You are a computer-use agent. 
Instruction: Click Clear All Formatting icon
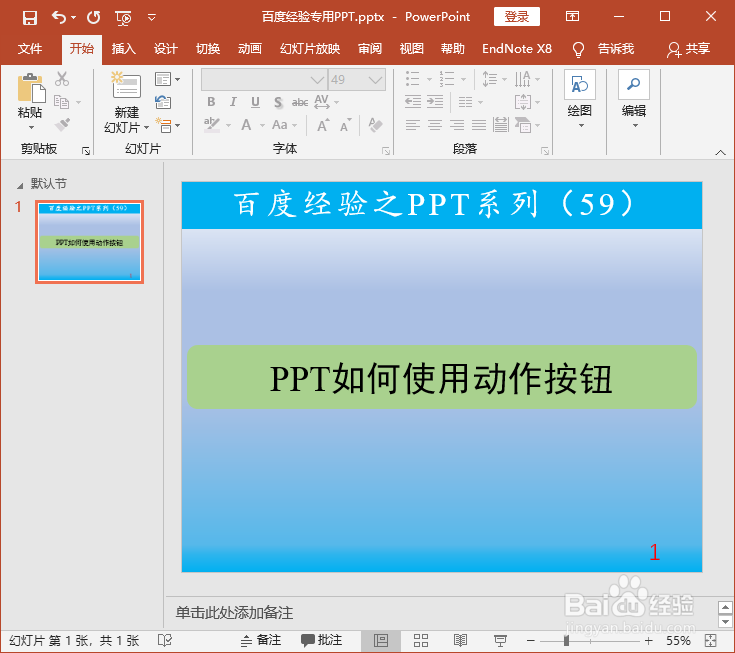point(375,125)
